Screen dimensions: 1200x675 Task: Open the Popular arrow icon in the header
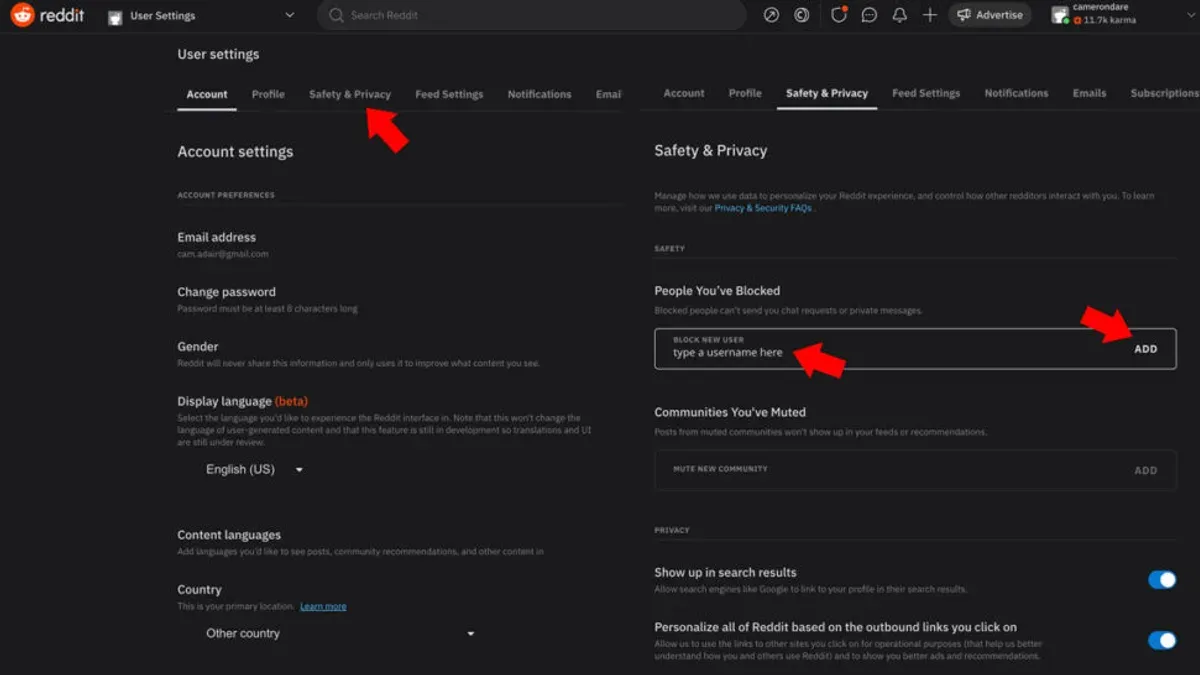click(x=771, y=15)
